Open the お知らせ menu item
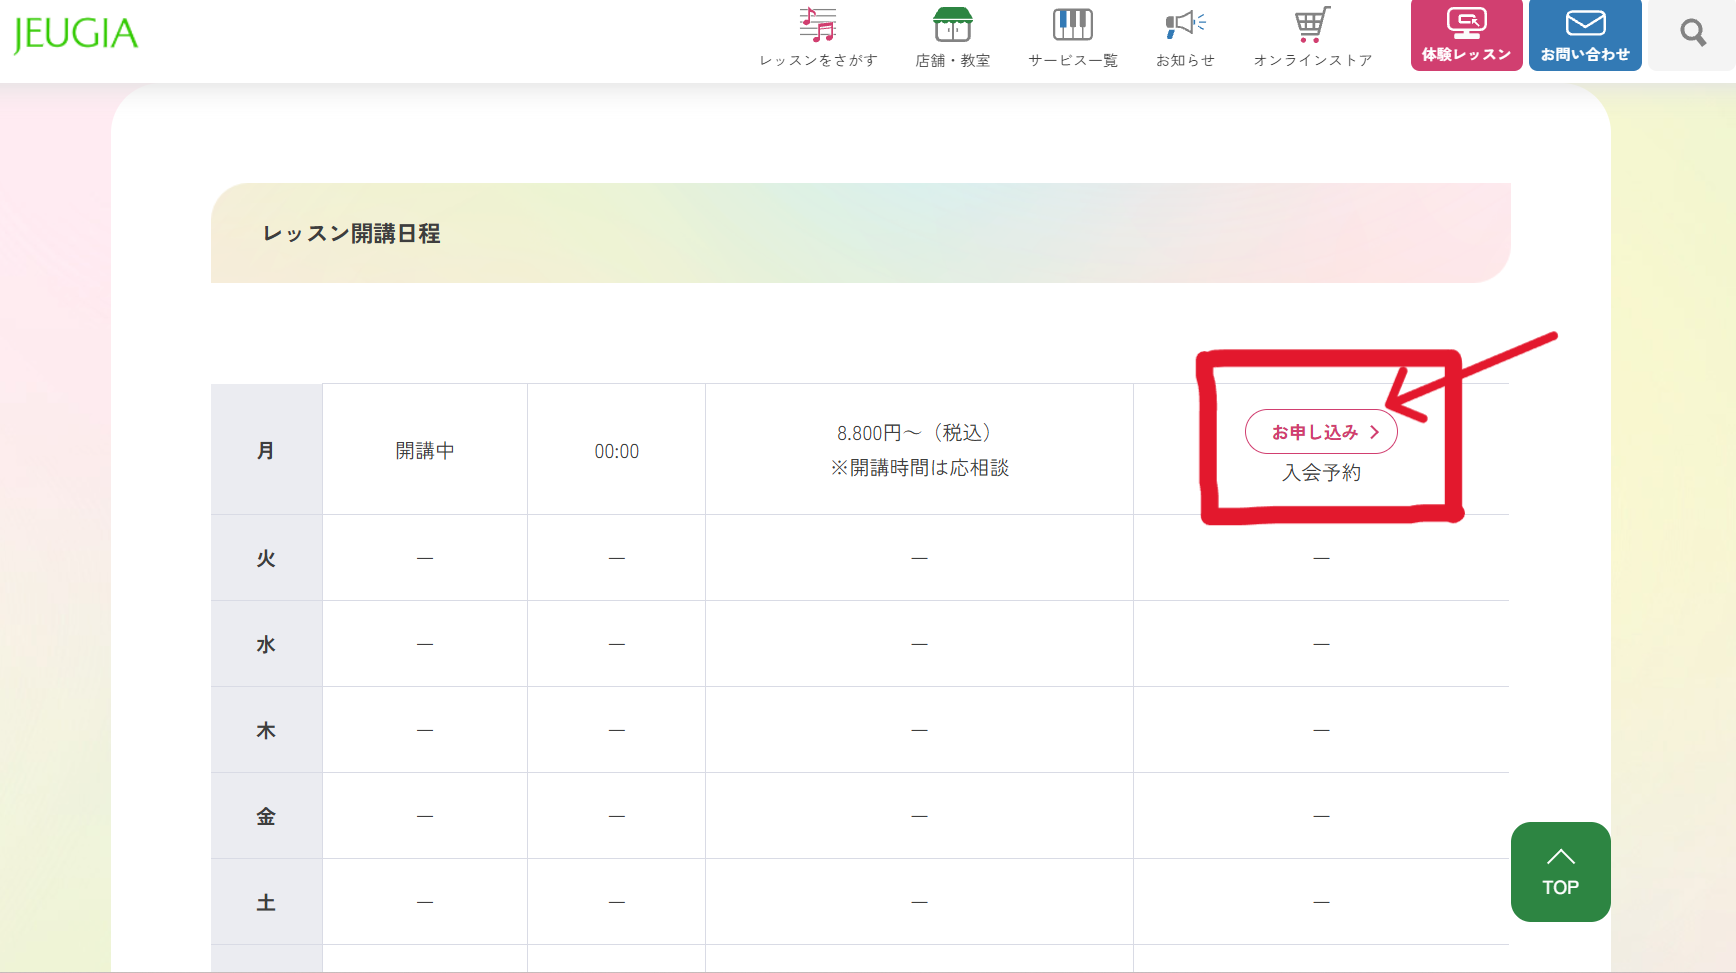The image size is (1736, 973). click(x=1186, y=37)
